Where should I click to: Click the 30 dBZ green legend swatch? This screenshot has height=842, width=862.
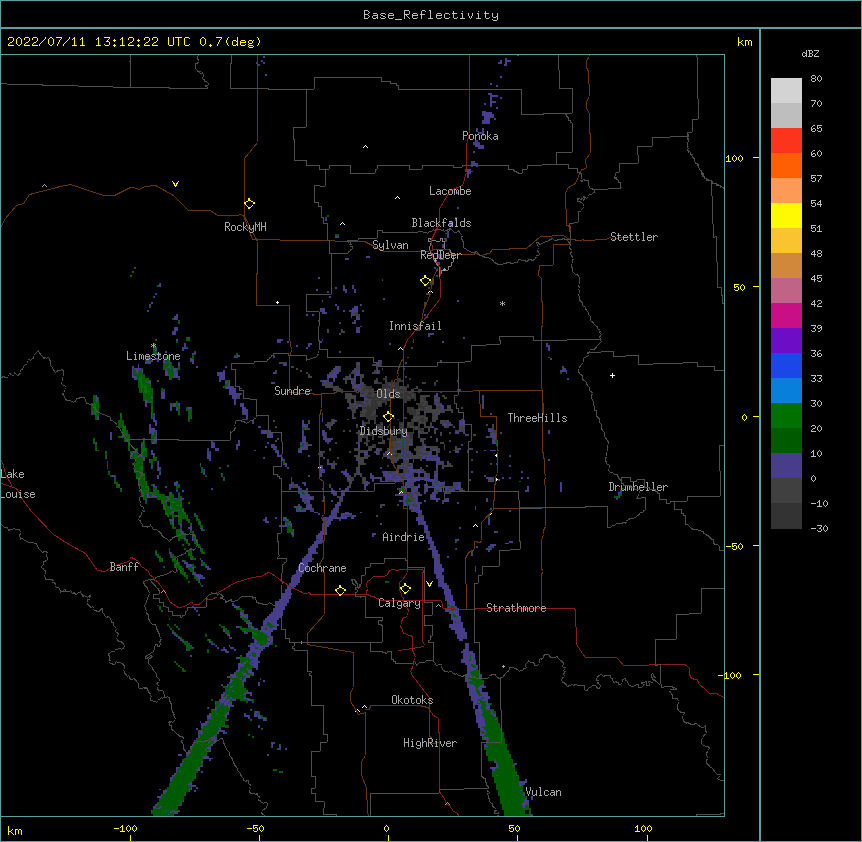[786, 416]
